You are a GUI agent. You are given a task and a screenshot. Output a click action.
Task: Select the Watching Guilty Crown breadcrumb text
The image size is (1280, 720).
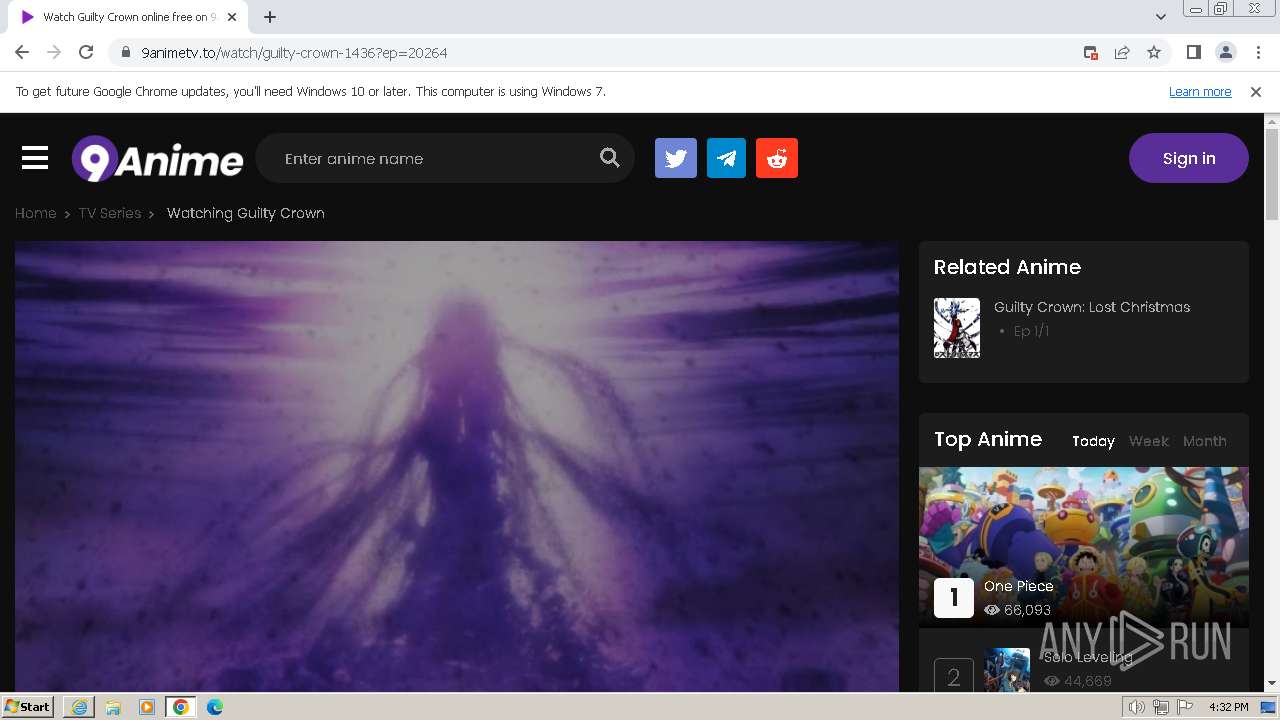(246, 213)
